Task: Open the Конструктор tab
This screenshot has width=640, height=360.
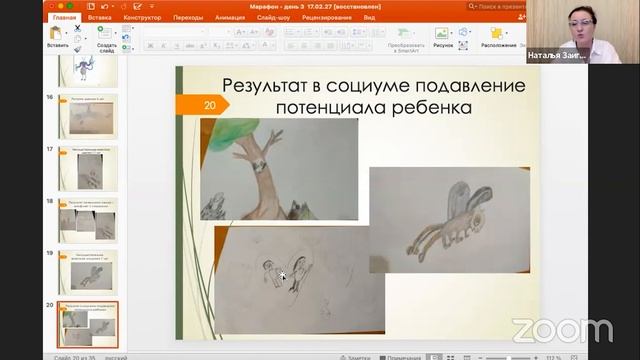Action: (x=142, y=18)
